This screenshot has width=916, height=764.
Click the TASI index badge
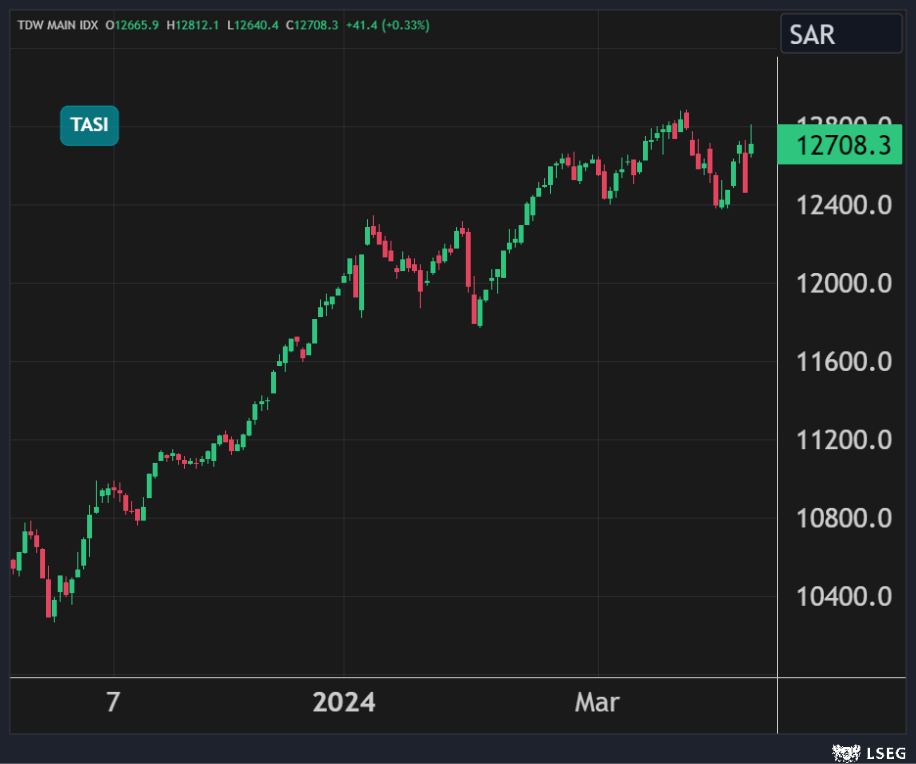89,126
